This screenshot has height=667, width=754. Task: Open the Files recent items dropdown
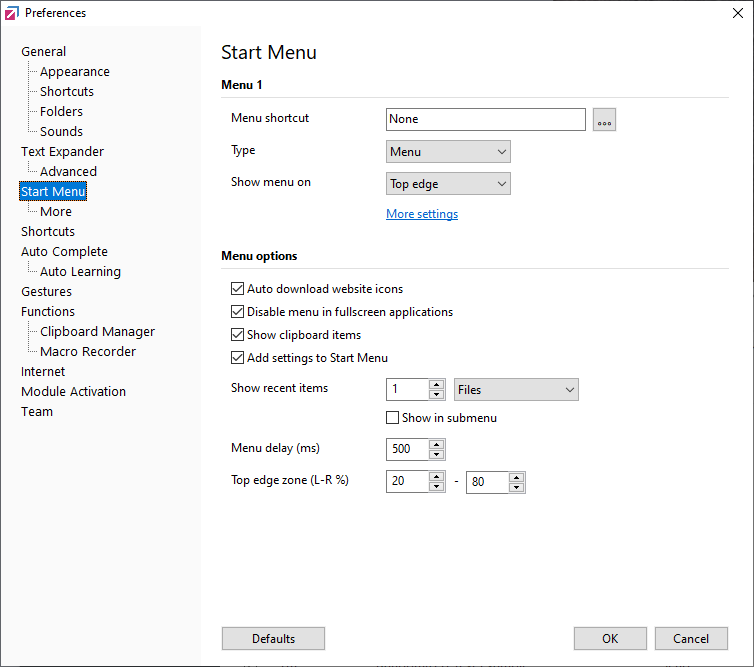click(516, 390)
